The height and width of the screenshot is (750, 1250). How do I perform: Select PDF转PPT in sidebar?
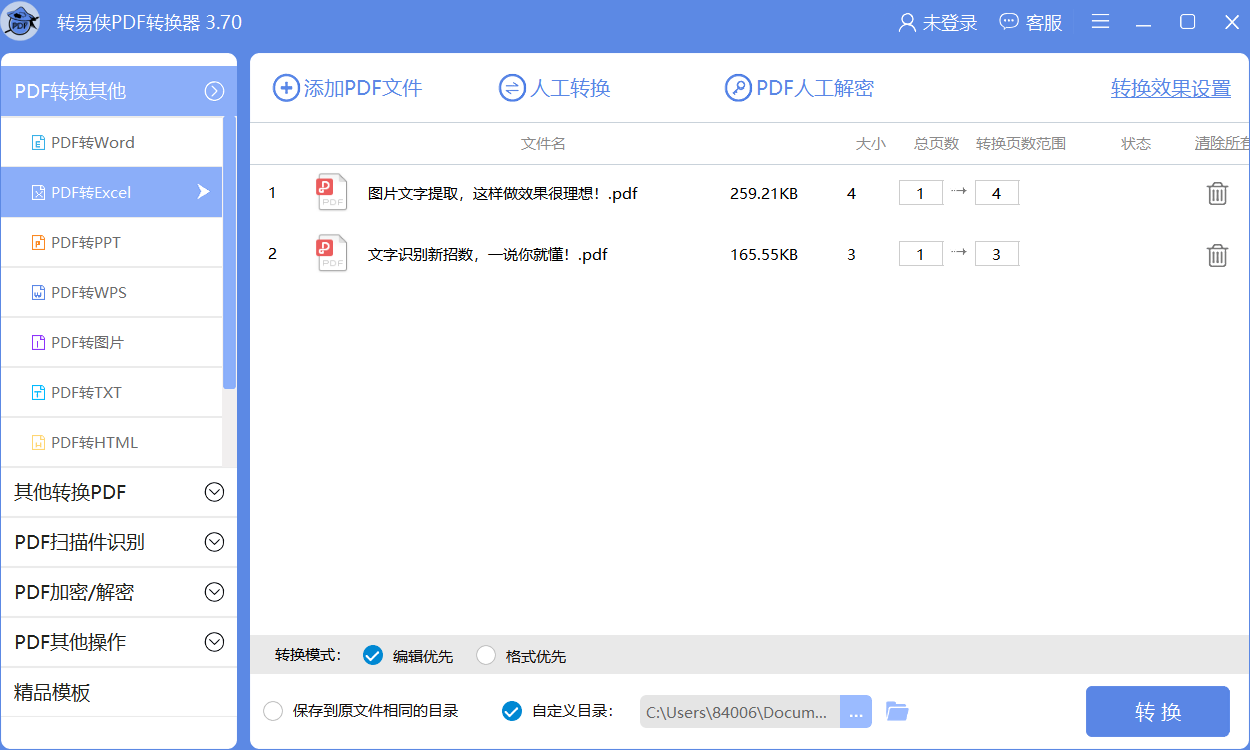coord(111,242)
